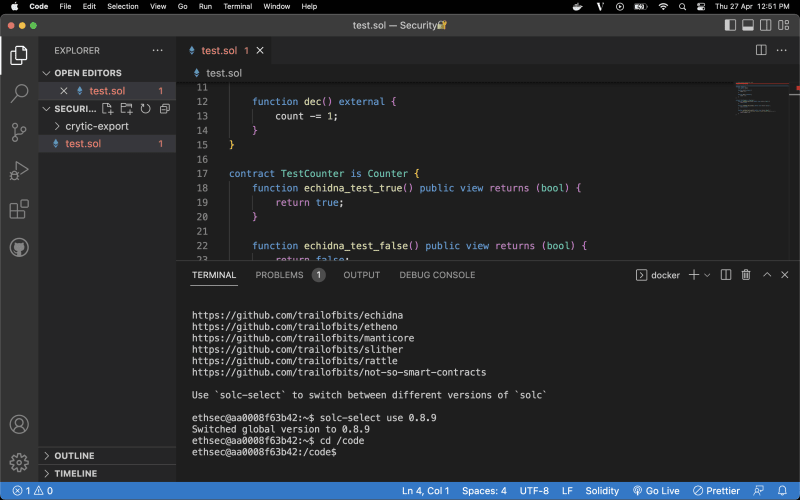Open the Search view icon

point(19,93)
